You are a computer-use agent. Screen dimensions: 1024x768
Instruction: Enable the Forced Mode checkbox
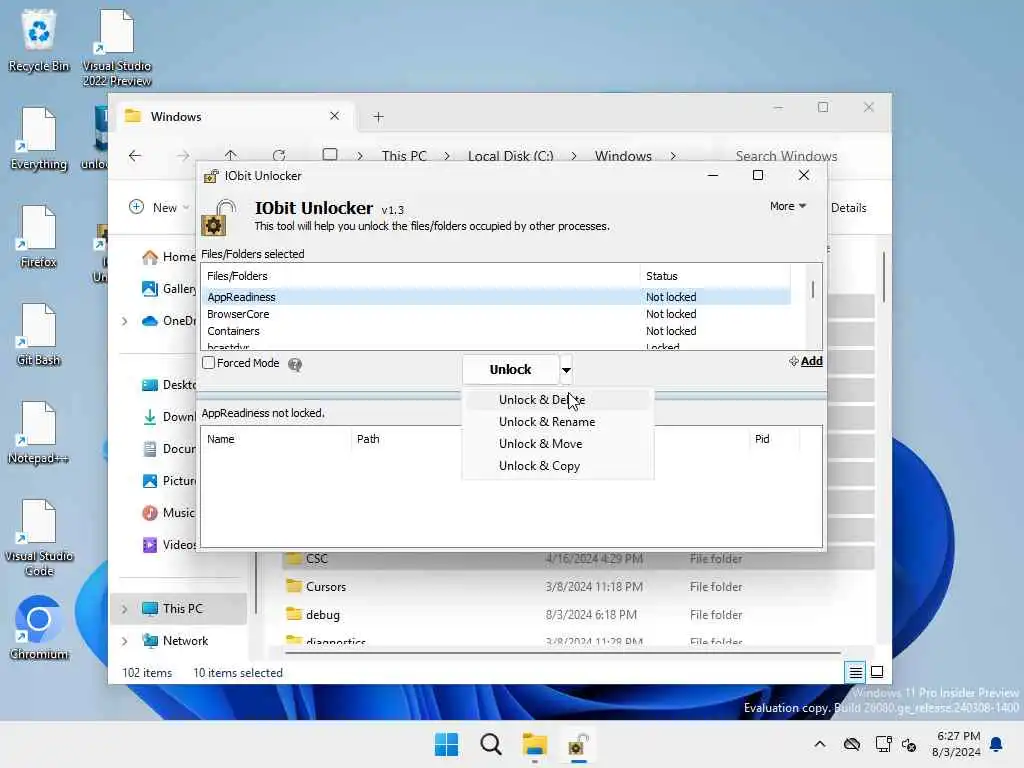click(208, 362)
